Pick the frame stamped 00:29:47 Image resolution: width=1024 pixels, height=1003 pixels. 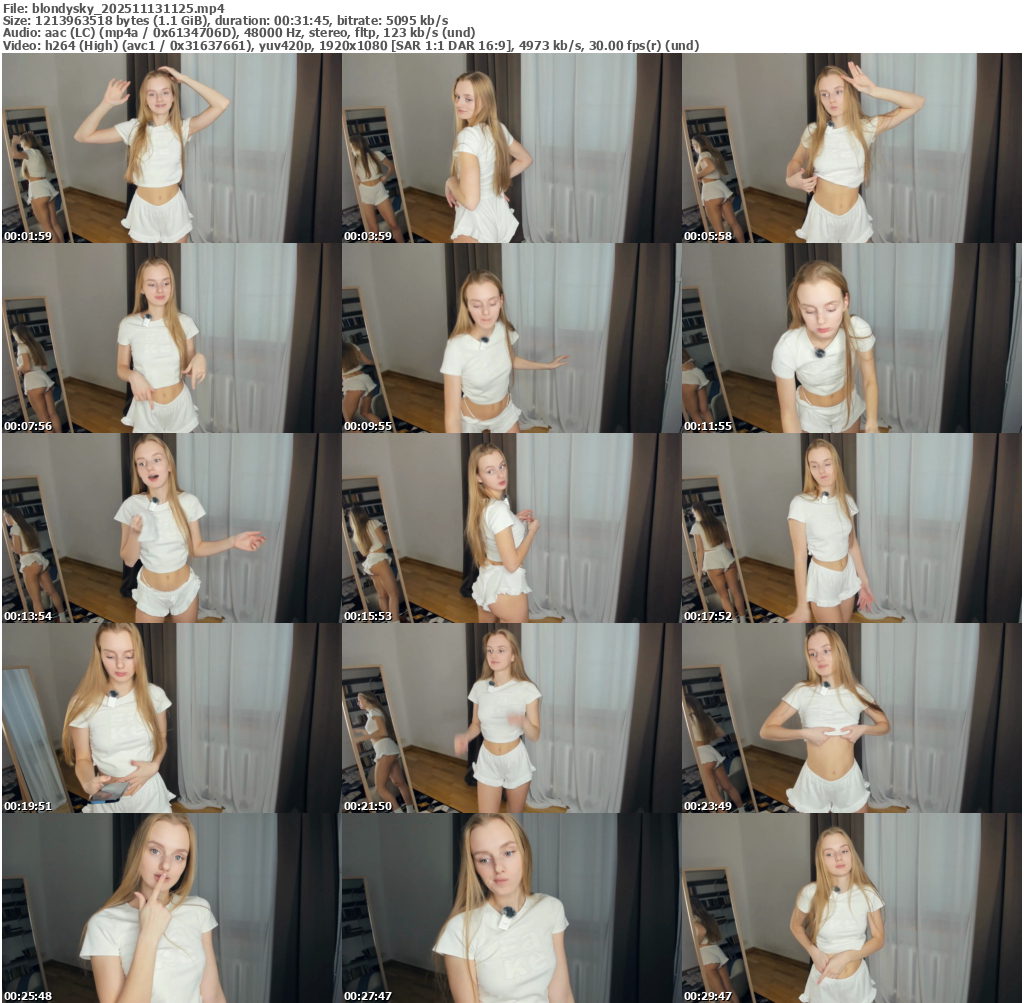click(x=852, y=908)
